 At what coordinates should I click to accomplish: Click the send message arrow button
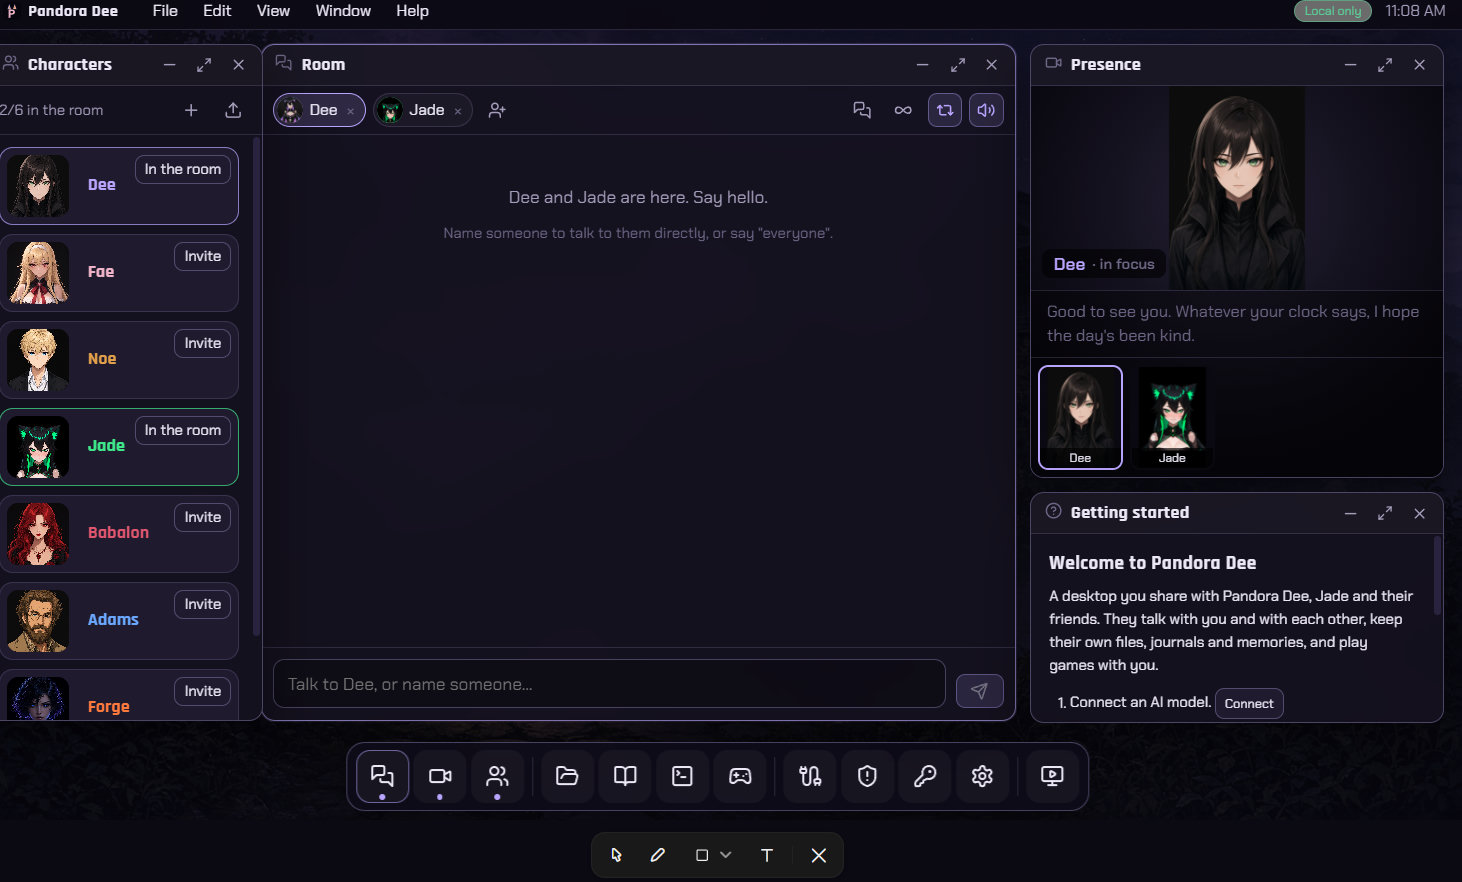pos(980,691)
